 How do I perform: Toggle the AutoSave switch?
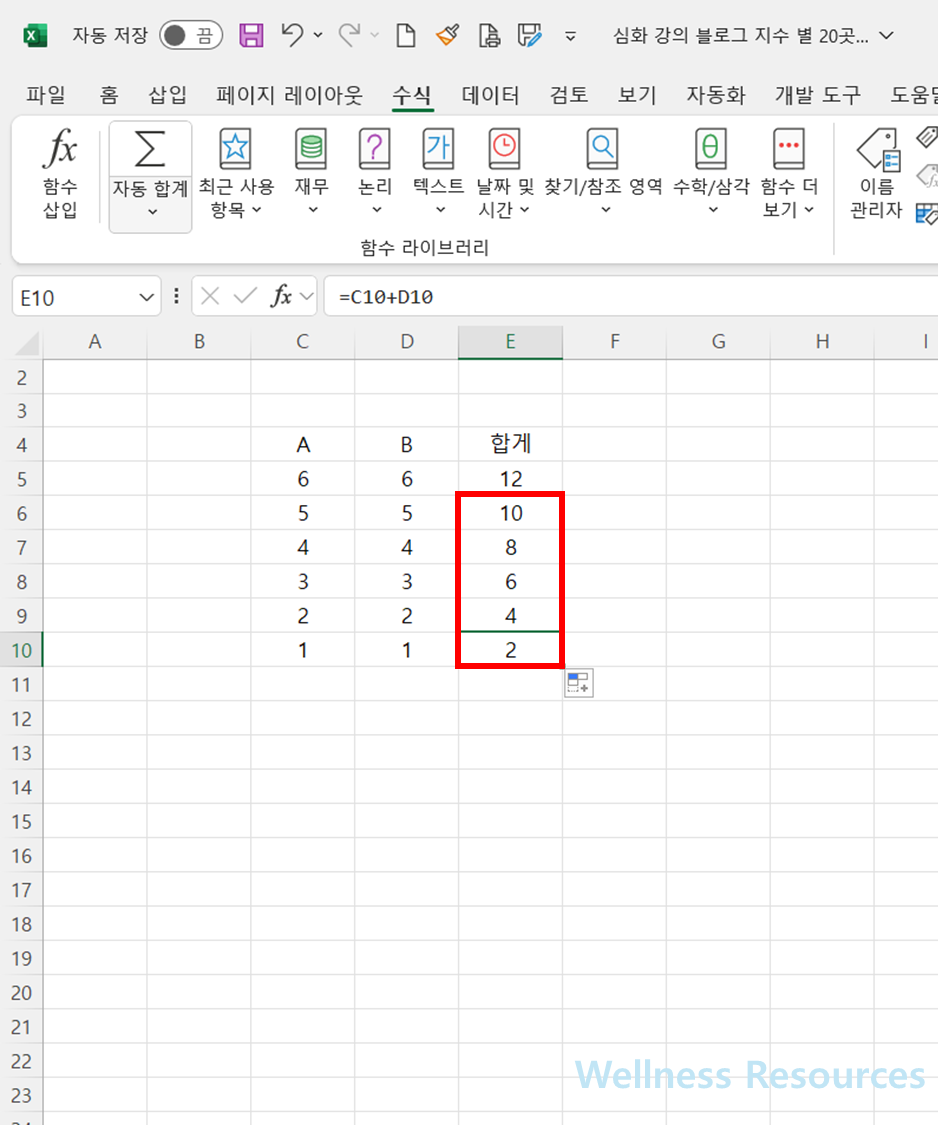click(x=191, y=35)
